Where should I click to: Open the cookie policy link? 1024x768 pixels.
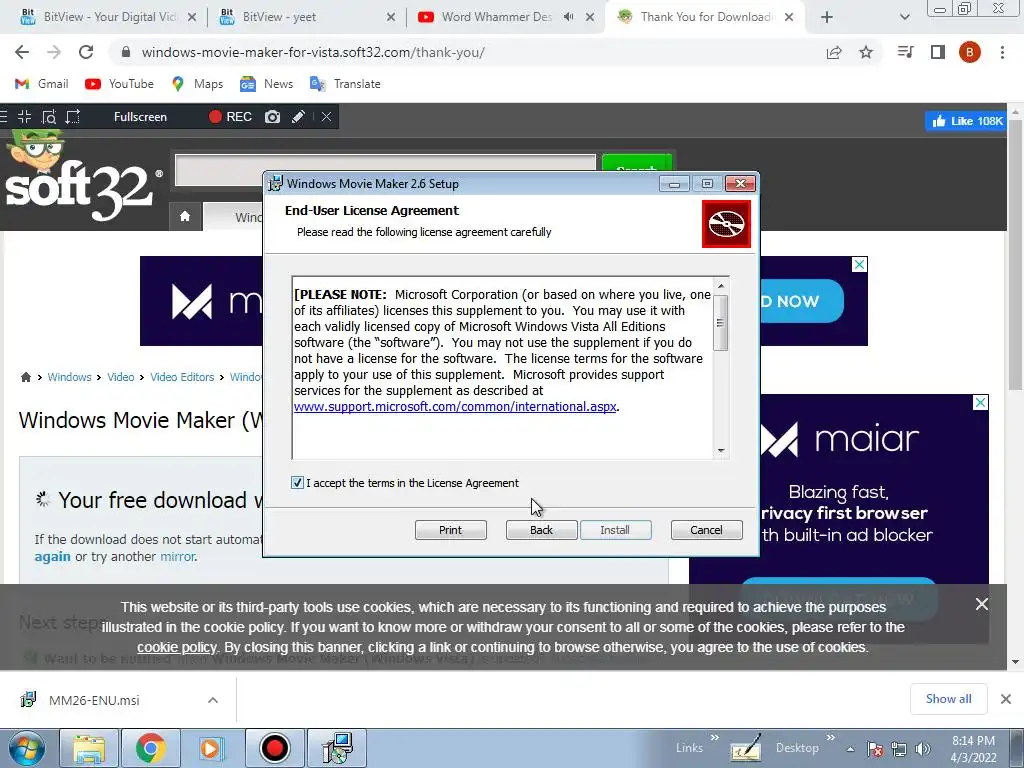click(176, 647)
